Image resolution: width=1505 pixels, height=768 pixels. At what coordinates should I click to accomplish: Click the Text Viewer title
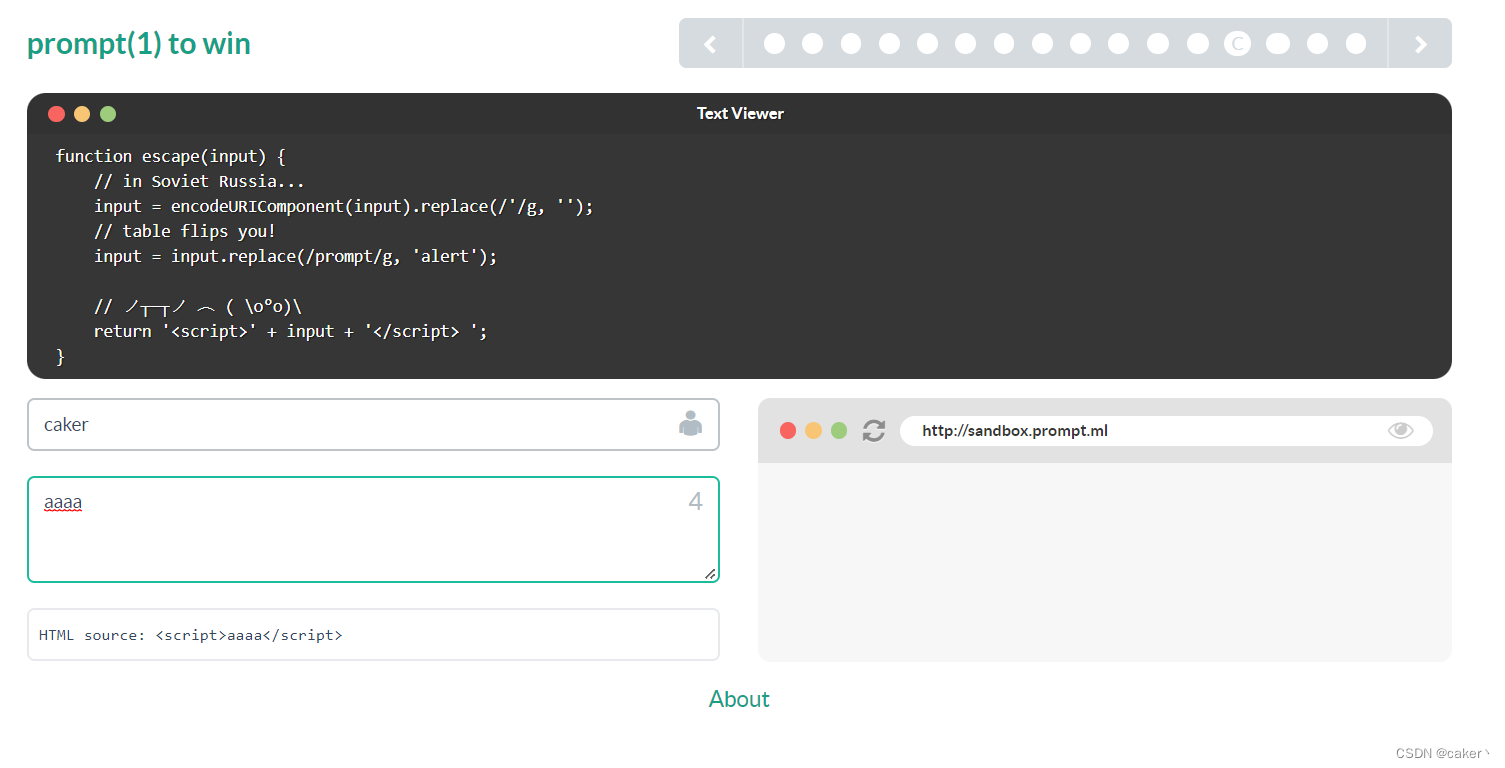click(x=740, y=114)
